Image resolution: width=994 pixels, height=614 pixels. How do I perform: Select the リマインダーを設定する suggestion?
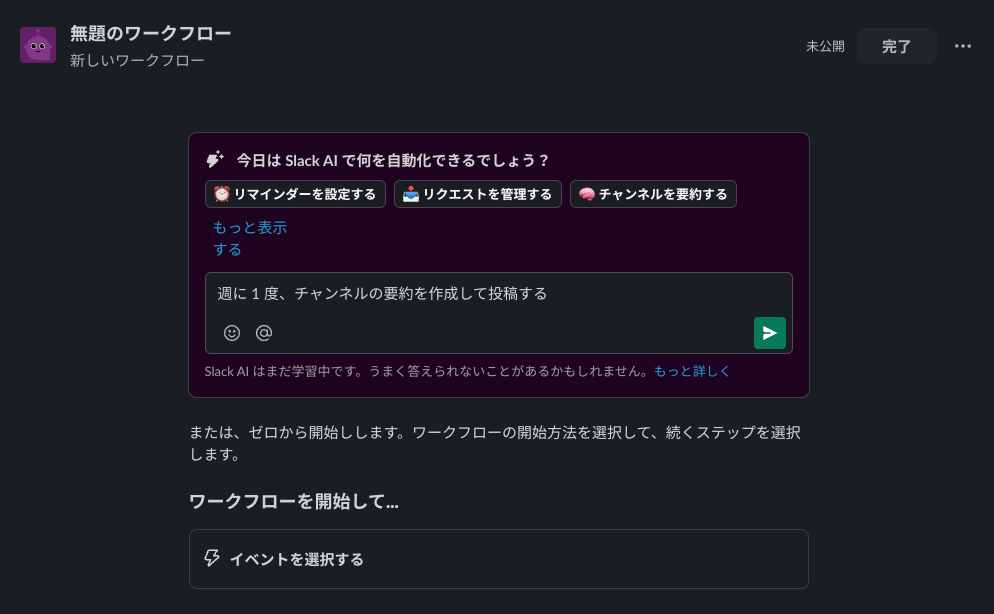(x=296, y=194)
